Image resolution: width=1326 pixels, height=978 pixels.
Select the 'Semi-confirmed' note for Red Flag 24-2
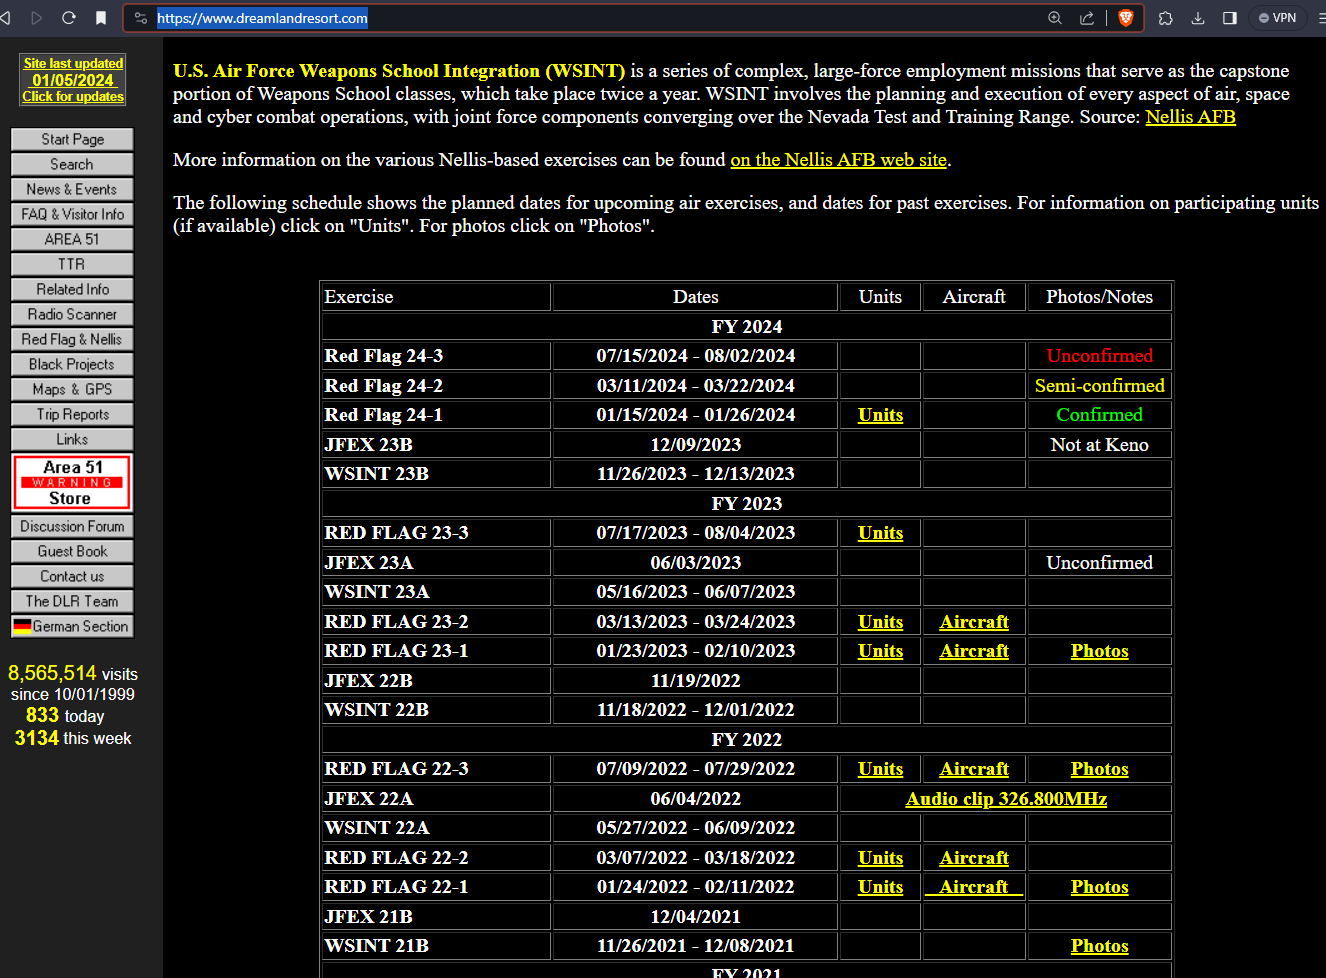(1099, 386)
